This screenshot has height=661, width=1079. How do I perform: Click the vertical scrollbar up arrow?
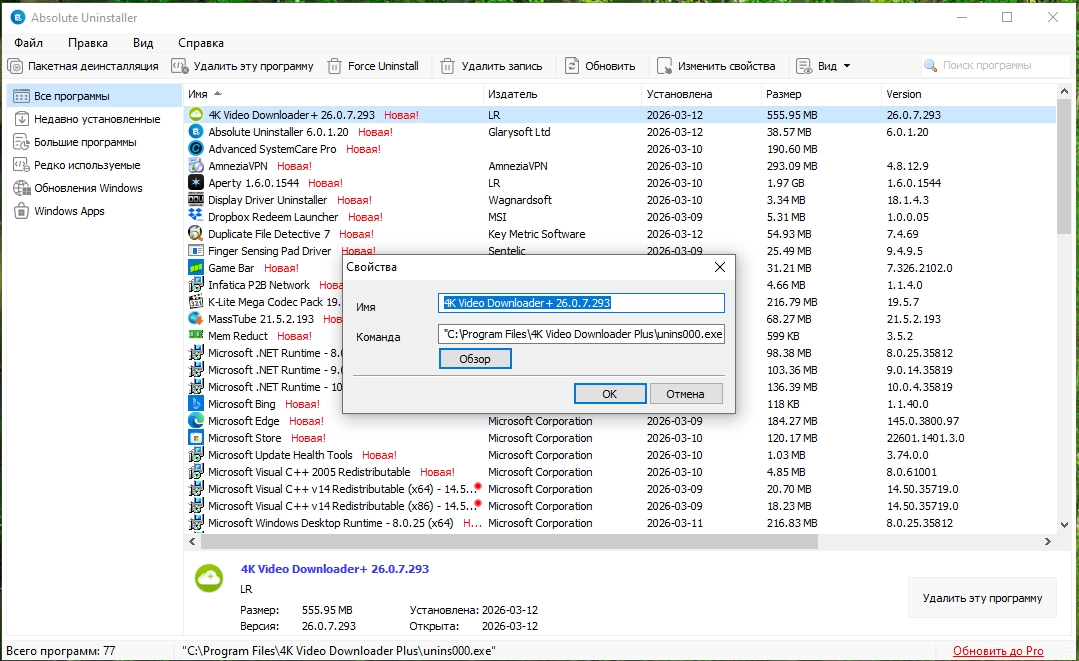point(1064,91)
